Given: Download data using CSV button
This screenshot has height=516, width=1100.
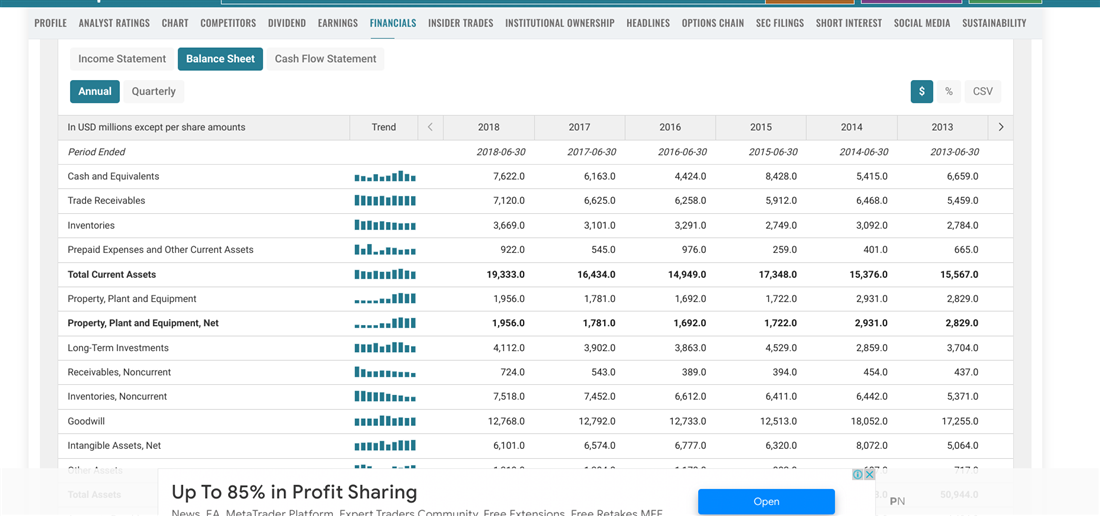Looking at the screenshot, I should [x=982, y=91].
